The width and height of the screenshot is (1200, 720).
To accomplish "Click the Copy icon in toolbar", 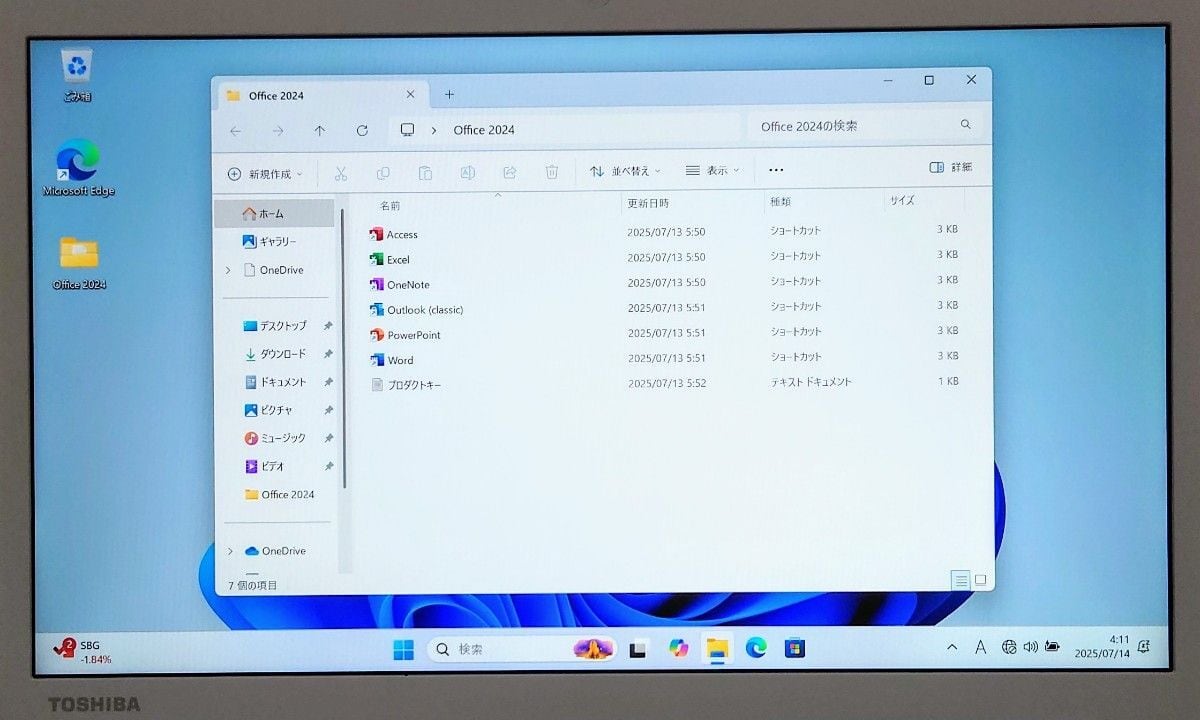I will coord(383,173).
